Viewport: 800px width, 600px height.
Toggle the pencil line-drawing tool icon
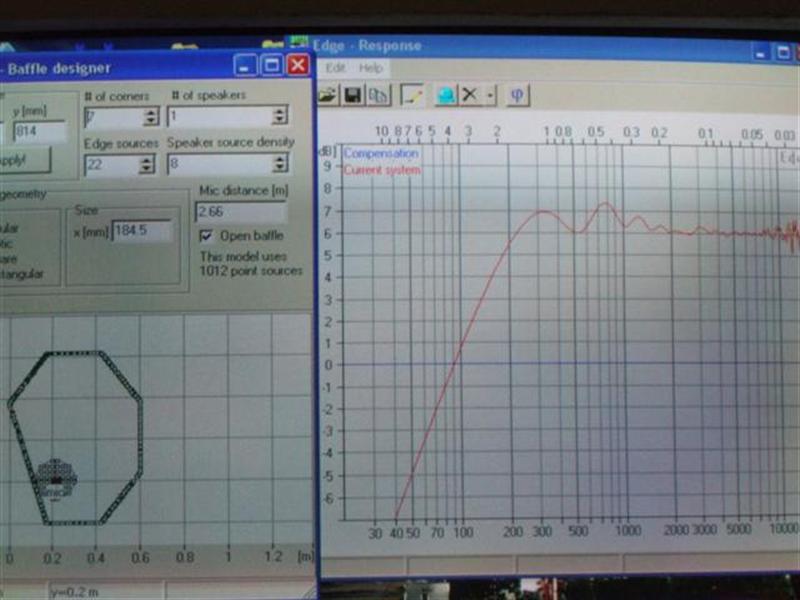point(412,95)
